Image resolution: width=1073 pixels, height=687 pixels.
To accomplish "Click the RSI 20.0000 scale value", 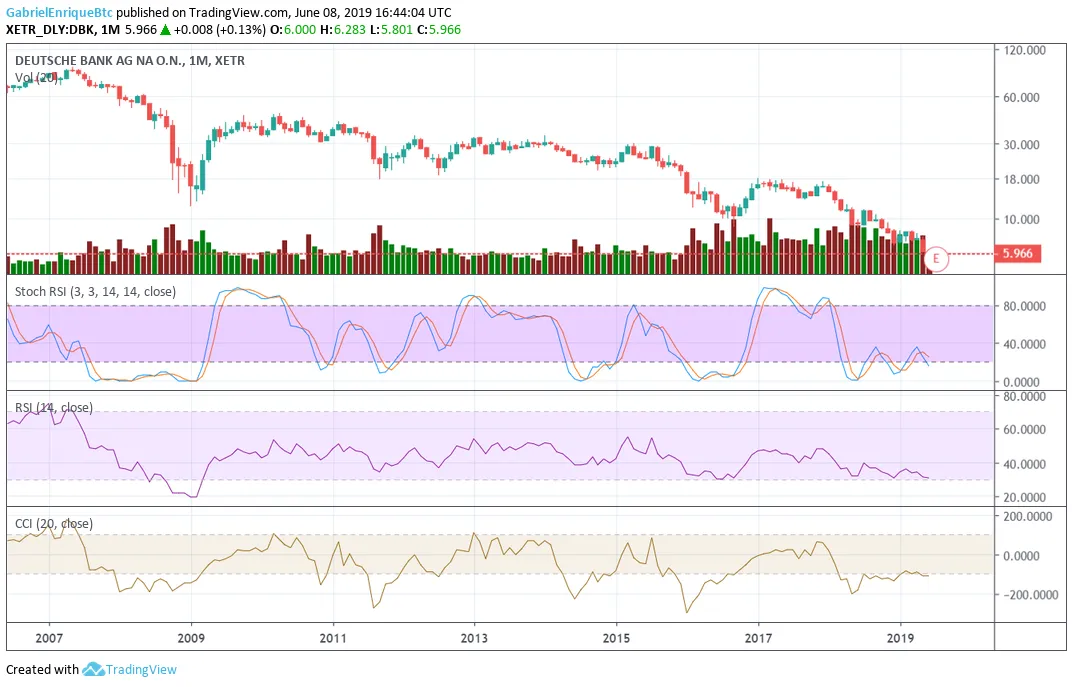I will [1024, 497].
